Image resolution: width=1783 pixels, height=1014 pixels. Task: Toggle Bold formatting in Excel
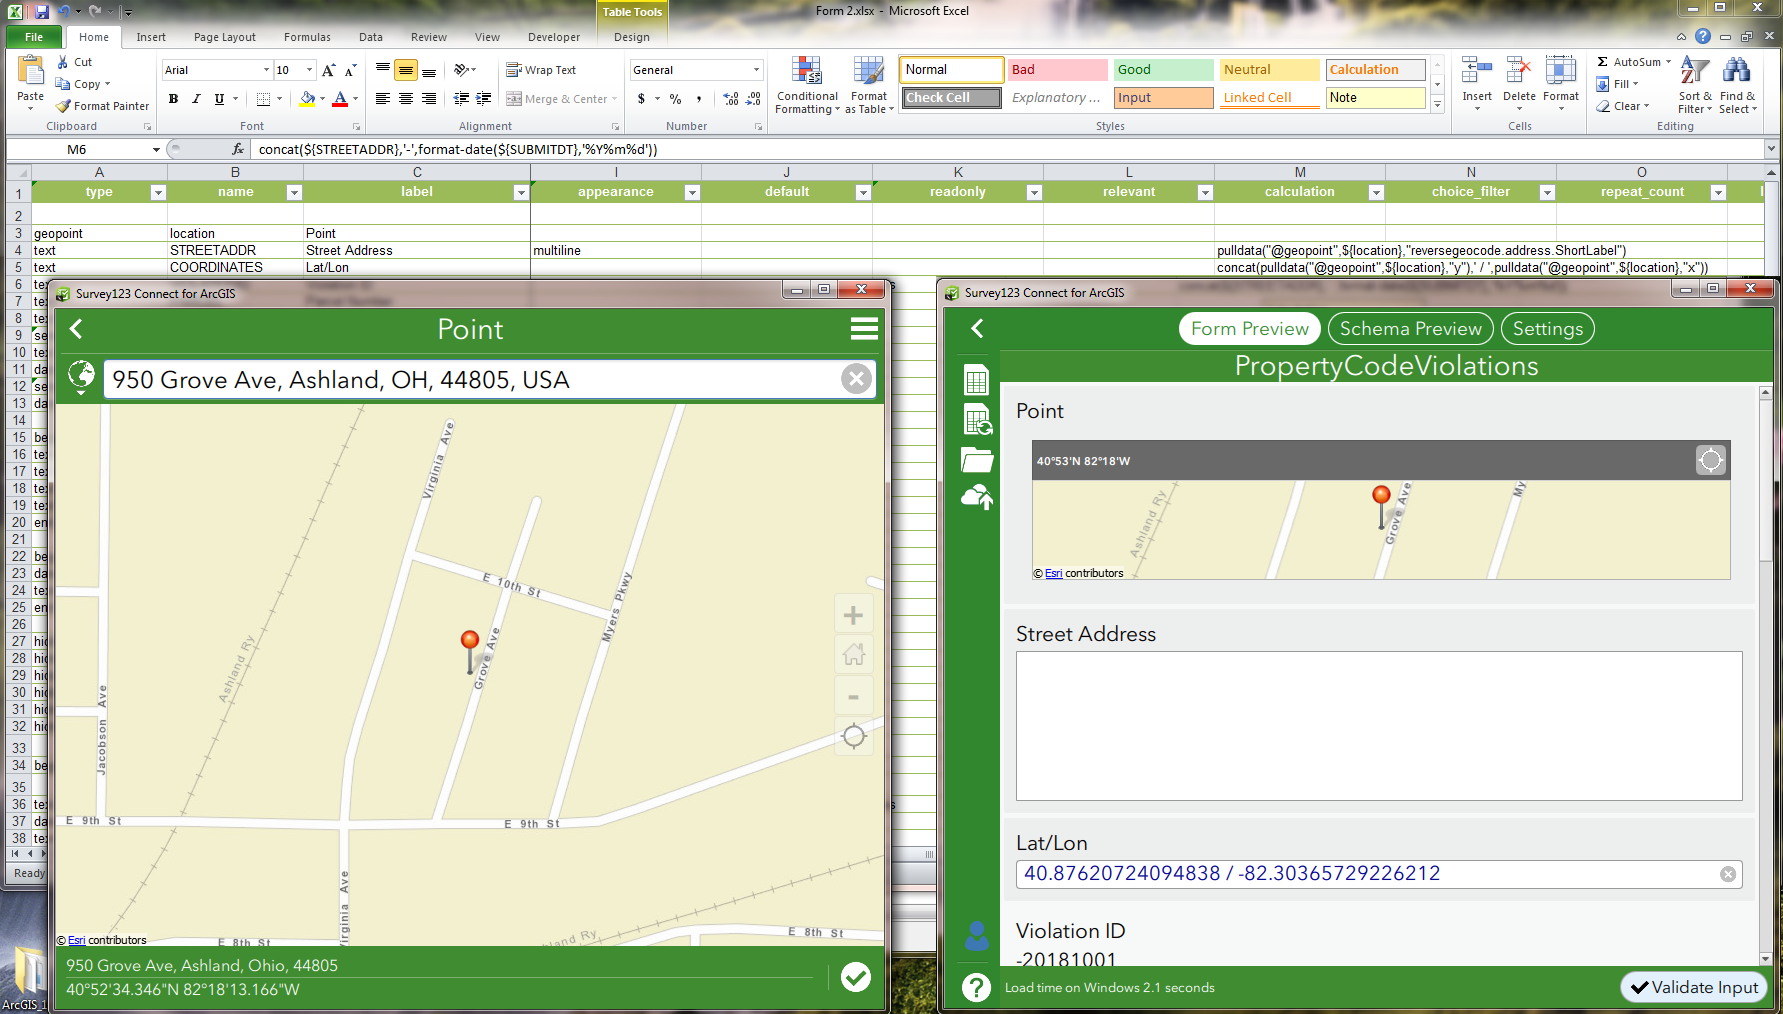point(174,99)
